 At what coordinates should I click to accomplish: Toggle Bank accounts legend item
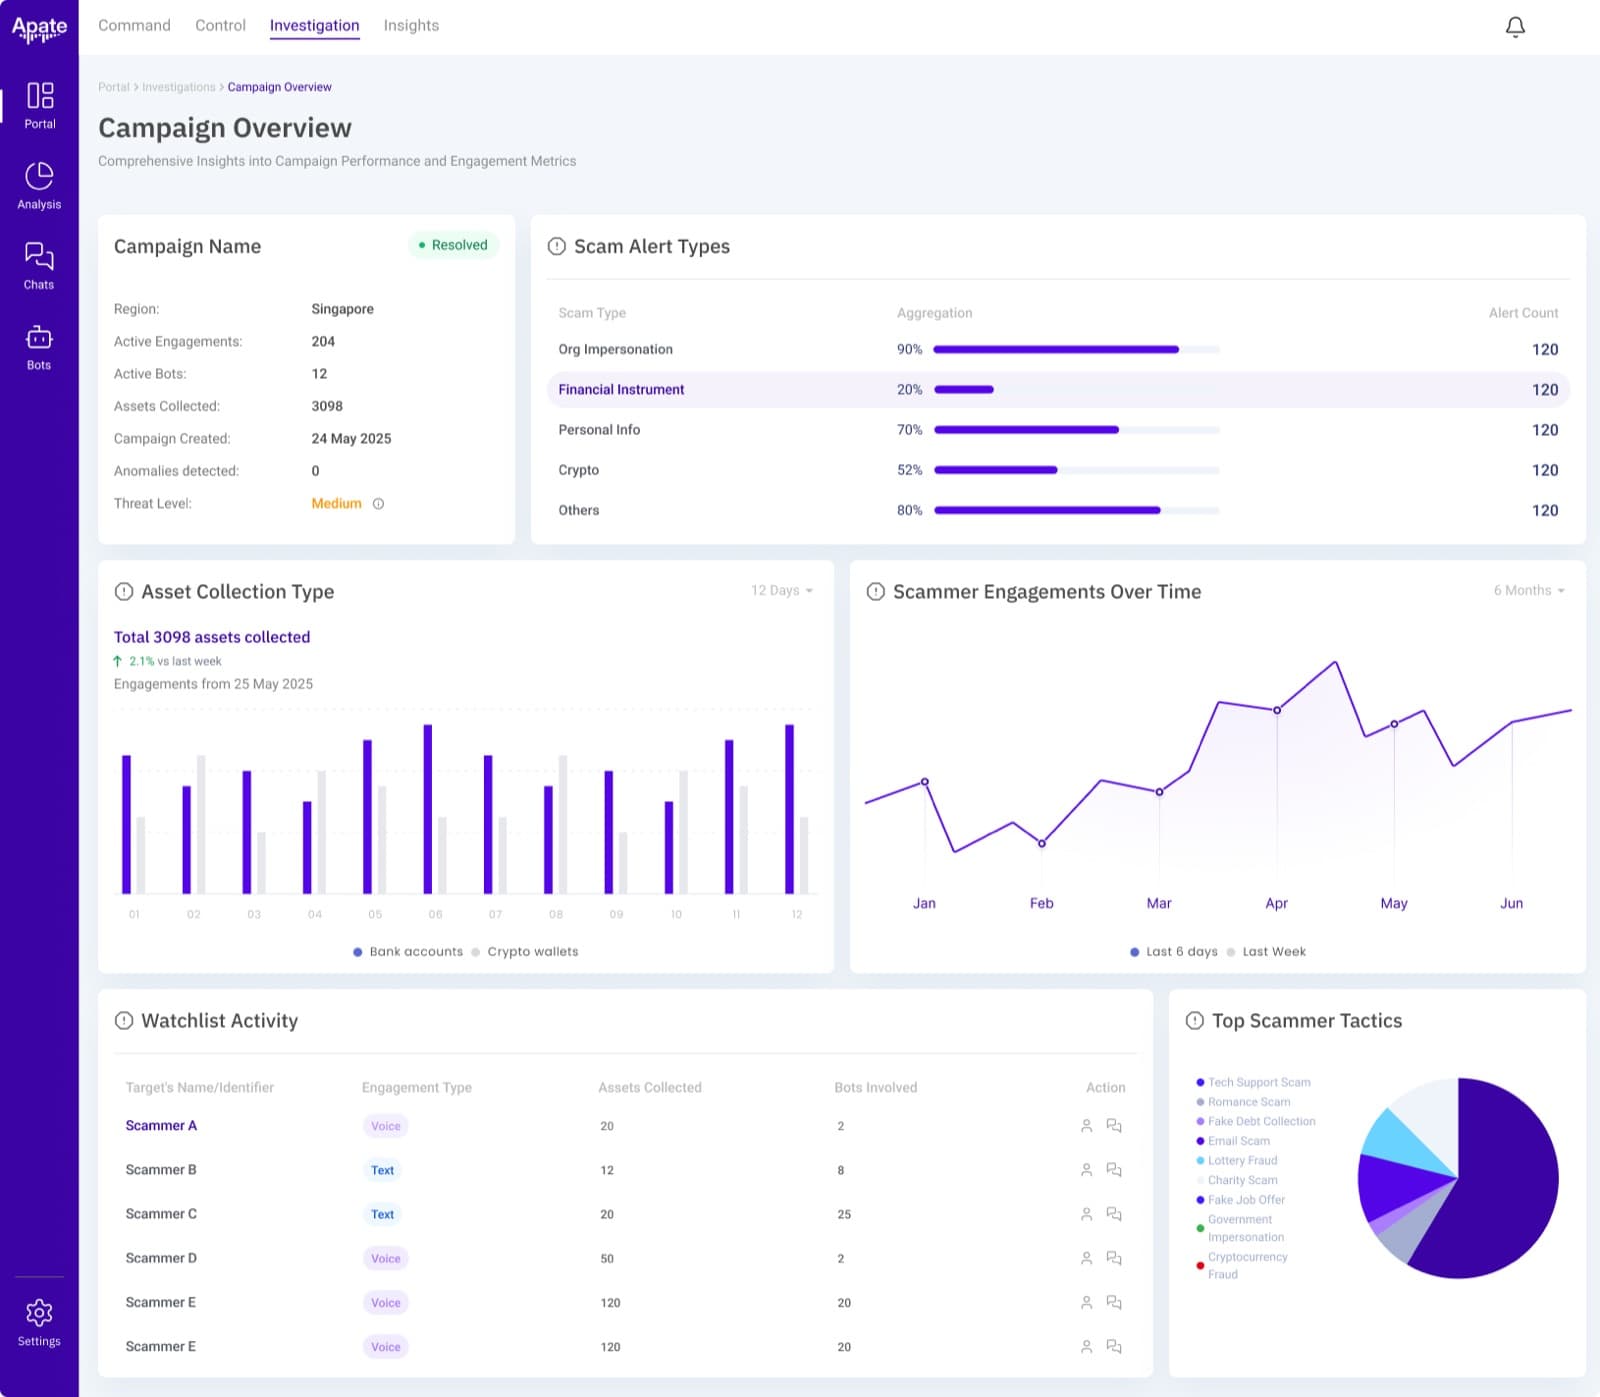pos(408,952)
